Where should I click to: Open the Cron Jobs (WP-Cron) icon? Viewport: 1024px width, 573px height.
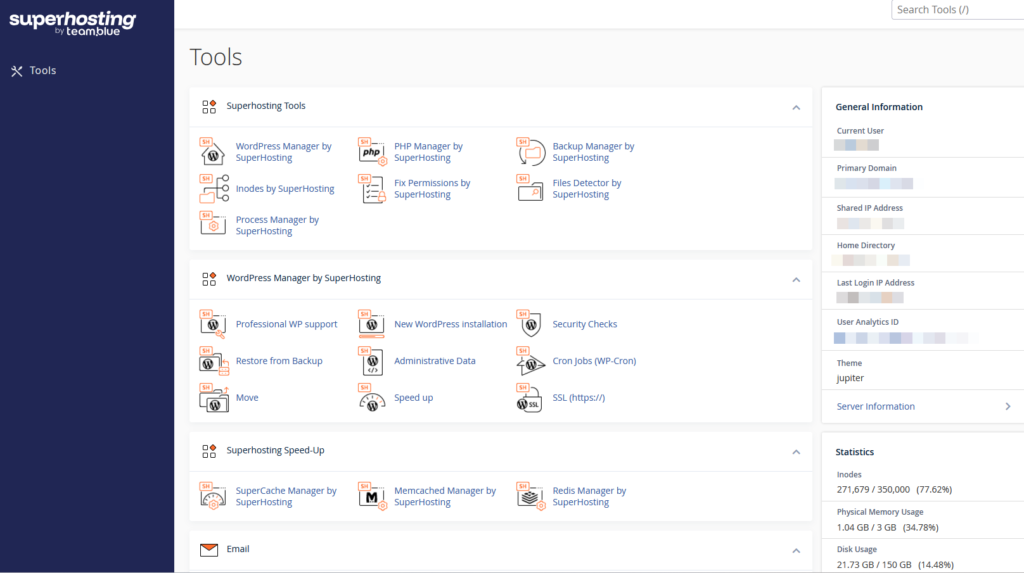(x=530, y=361)
